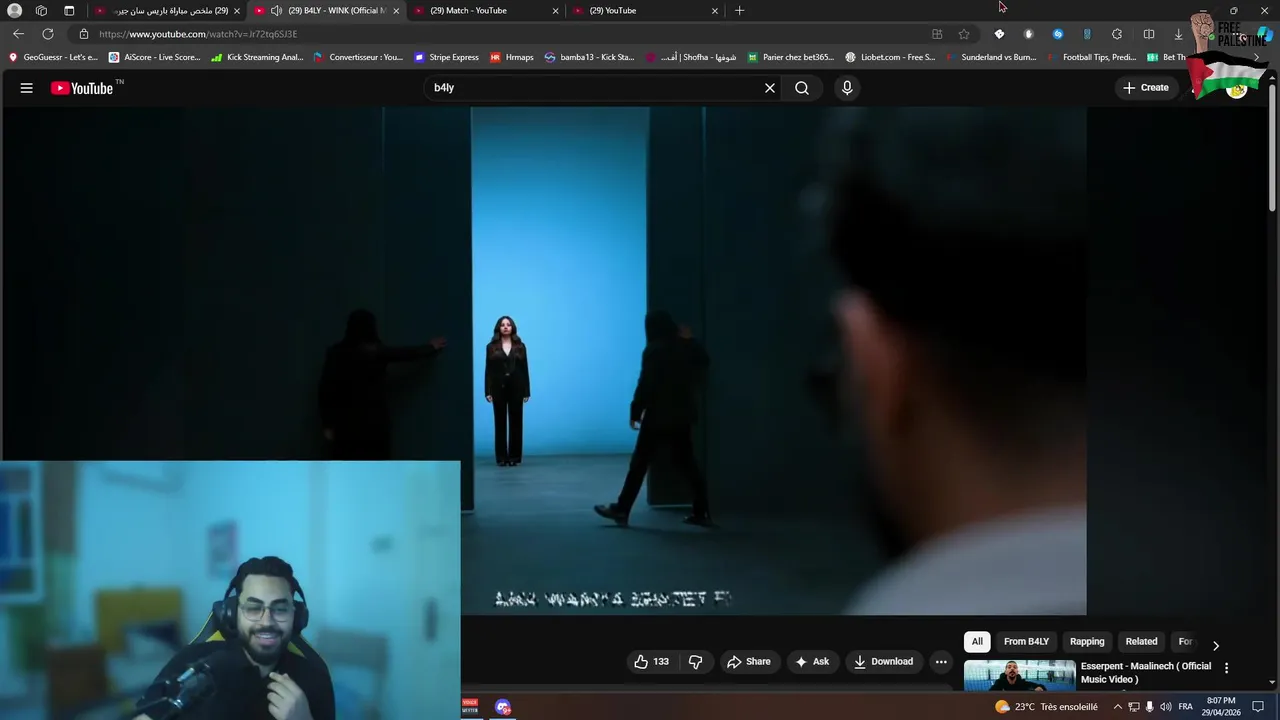Open Kick Streaming Analytics bookmark
This screenshot has width=1280, height=720.
257,57
